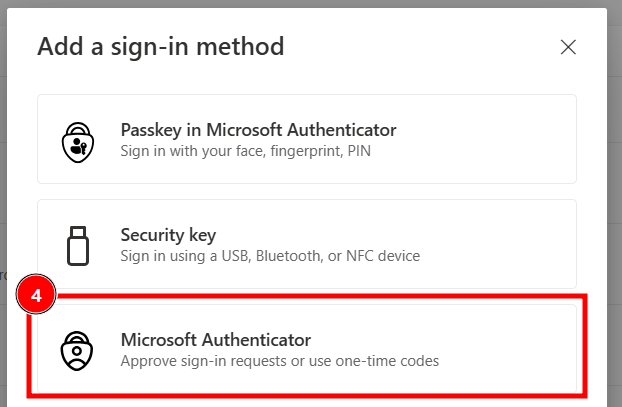Screen dimensions: 622x407
Task: Click 'Approve sign-in requests or use one-time codes'
Action: pyautogui.click(x=280, y=360)
